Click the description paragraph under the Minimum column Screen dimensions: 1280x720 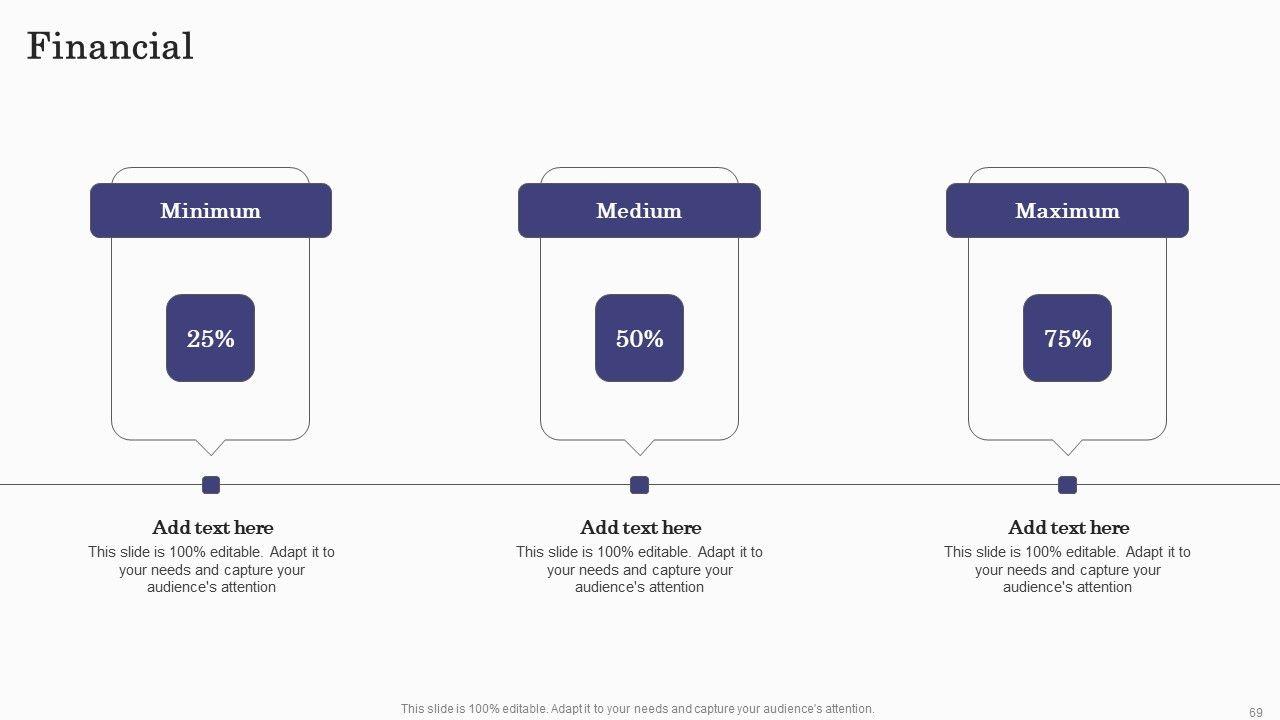point(211,570)
